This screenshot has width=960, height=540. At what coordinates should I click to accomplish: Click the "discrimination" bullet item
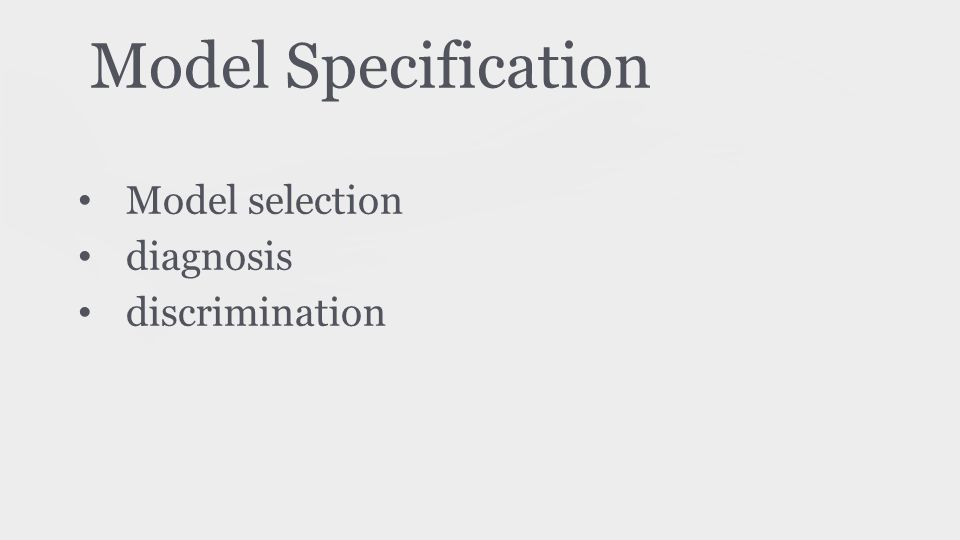point(255,312)
